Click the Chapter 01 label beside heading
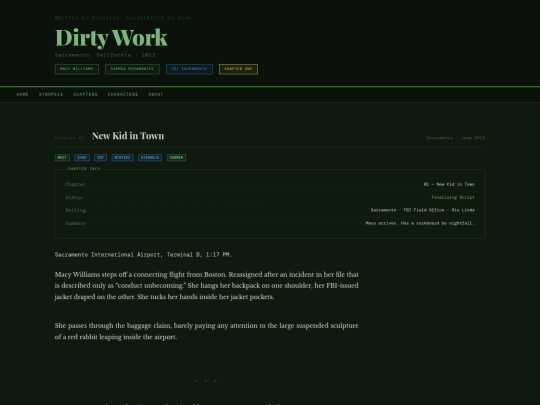Image resolution: width=540 pixels, height=405 pixels. (x=70, y=138)
